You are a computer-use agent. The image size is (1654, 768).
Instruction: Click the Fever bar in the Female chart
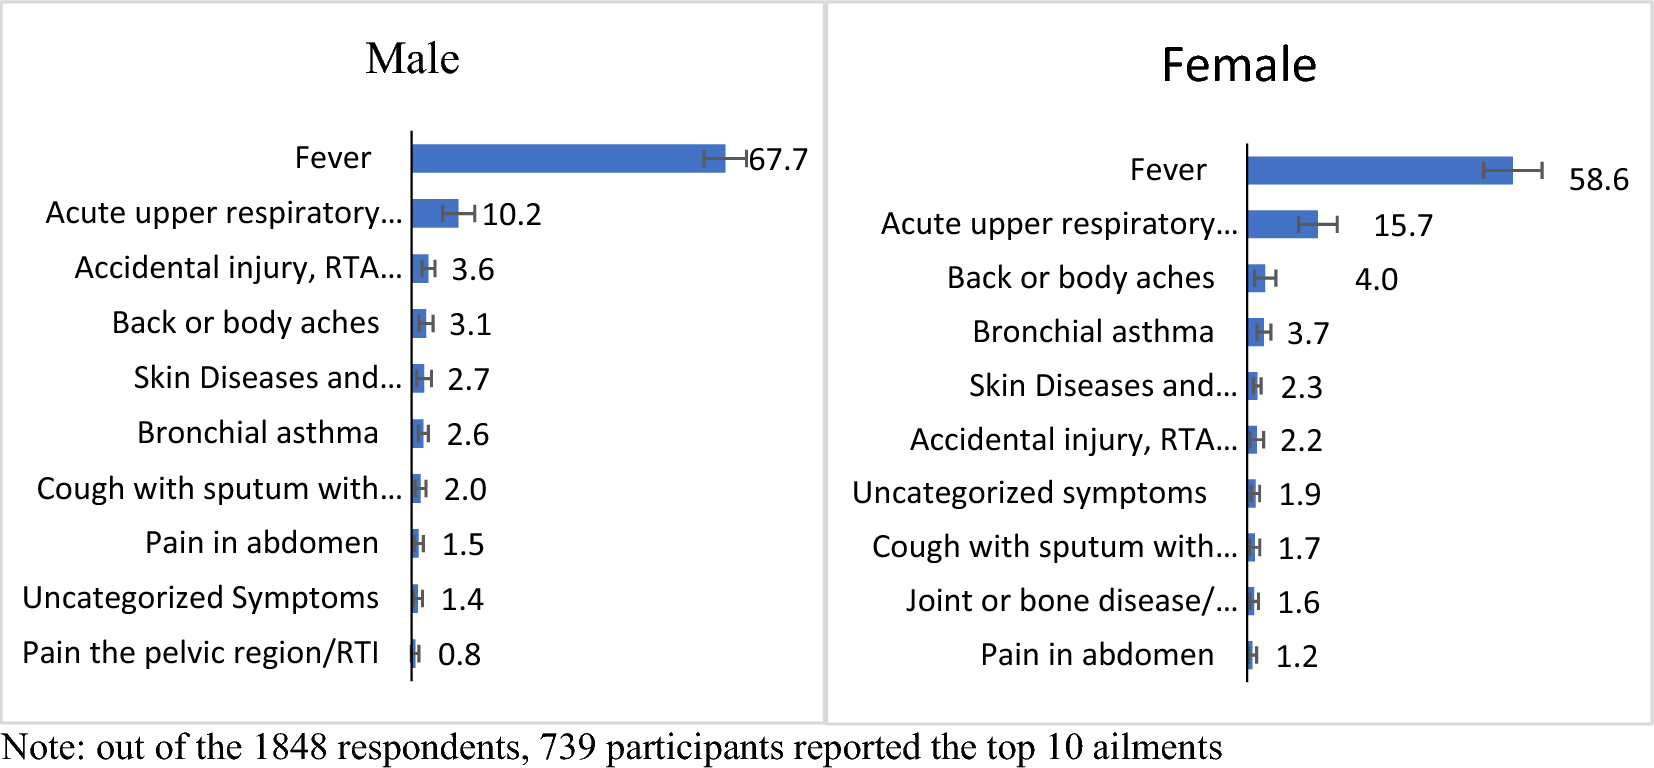click(1379, 170)
